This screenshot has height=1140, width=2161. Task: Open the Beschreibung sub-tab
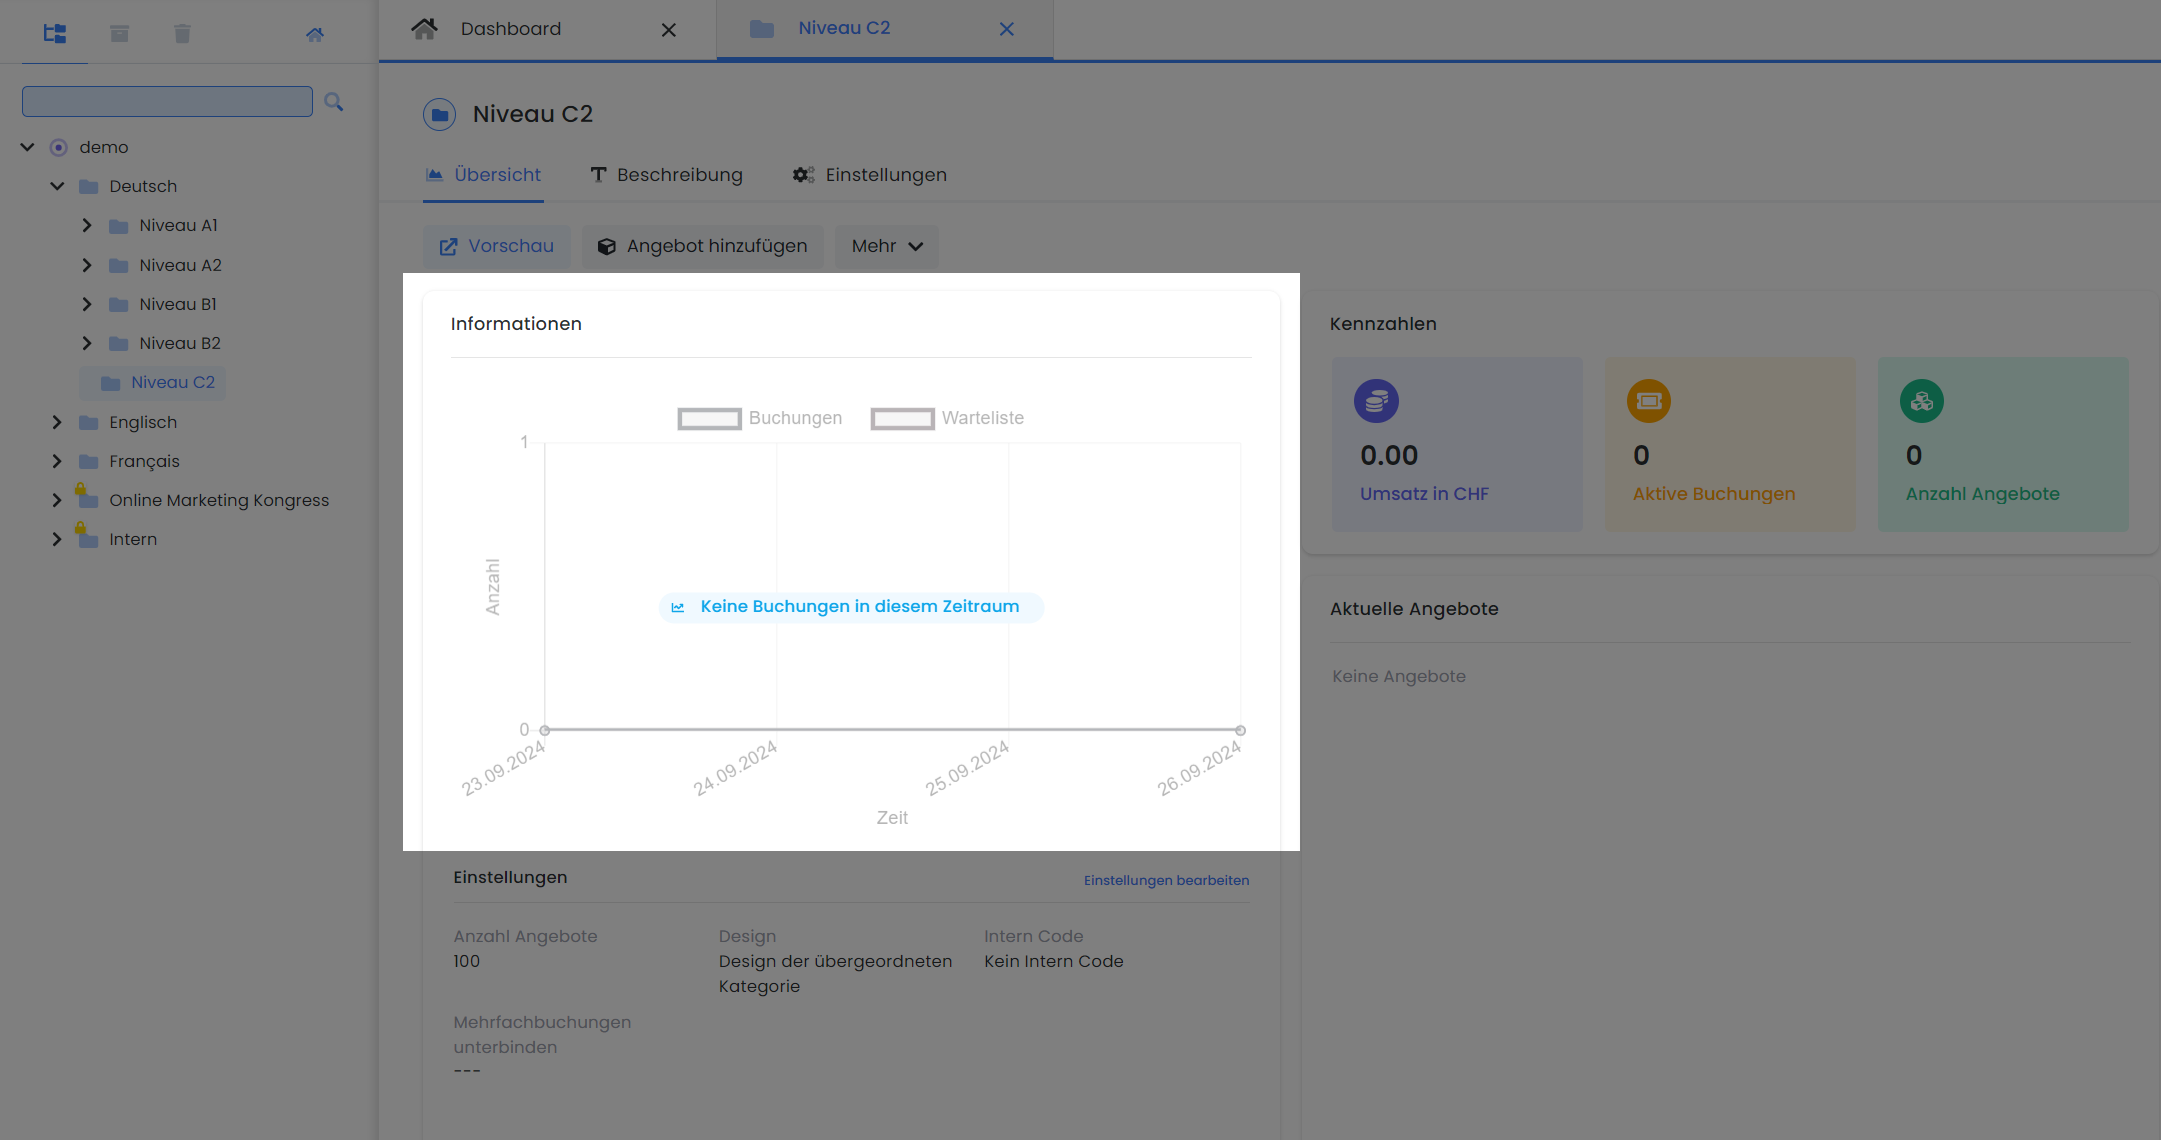coord(666,175)
